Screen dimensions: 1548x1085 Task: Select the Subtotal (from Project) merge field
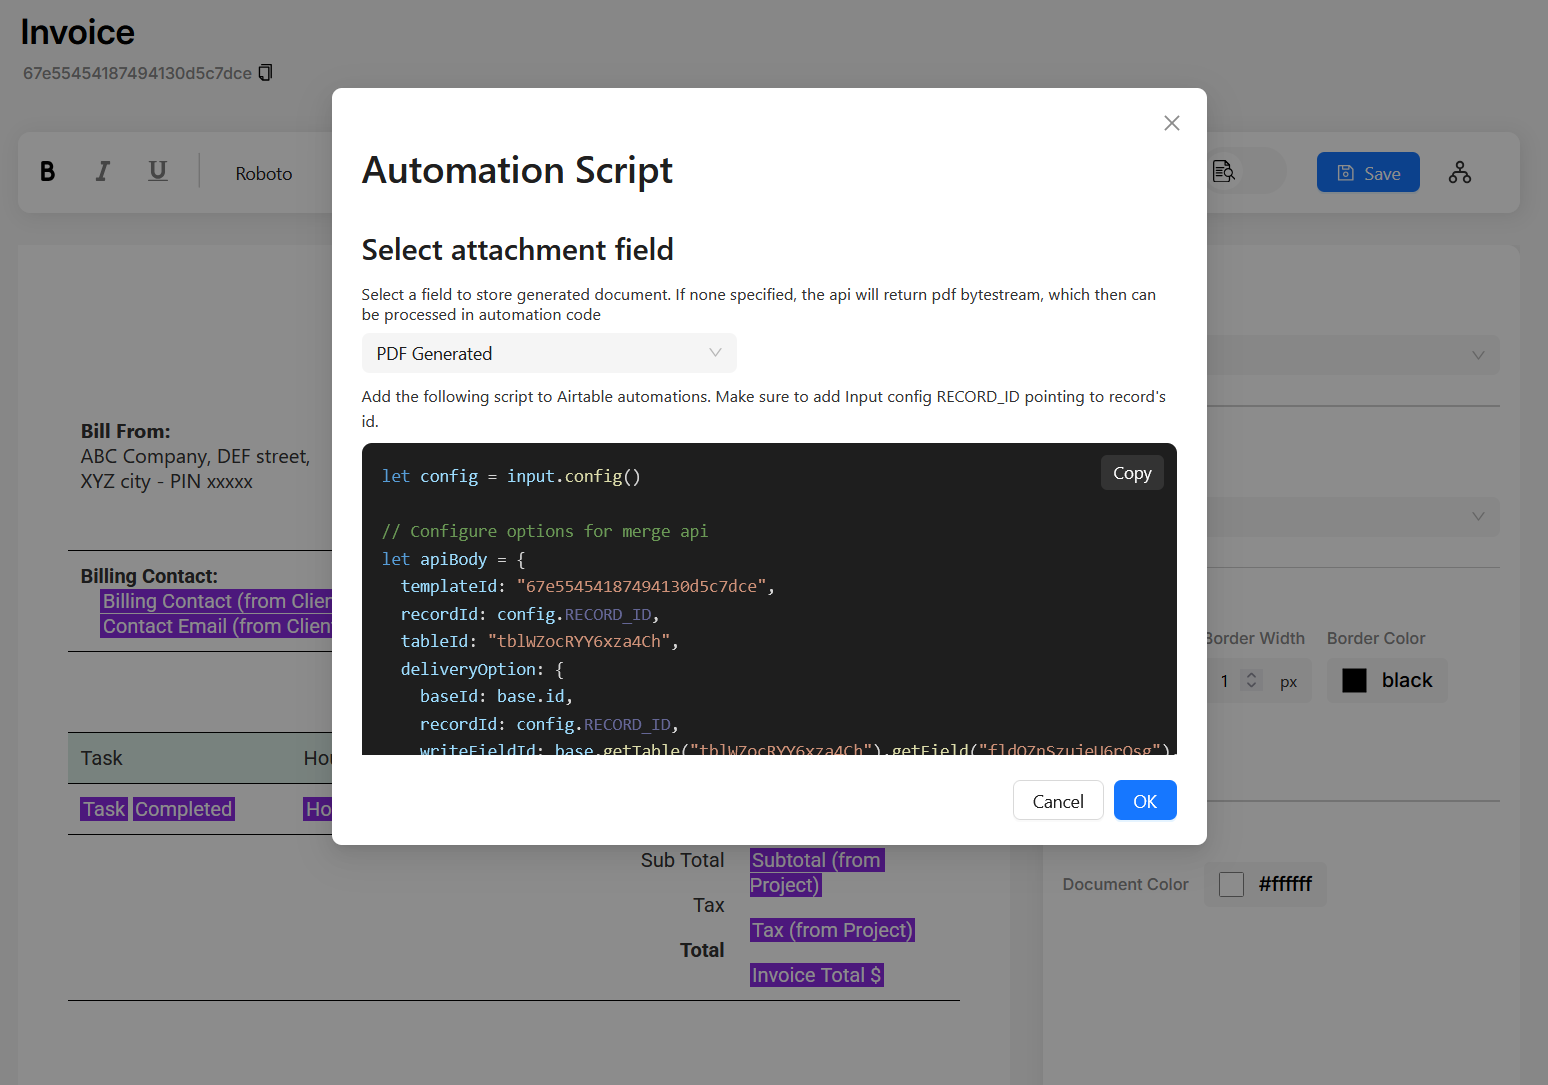tap(817, 872)
